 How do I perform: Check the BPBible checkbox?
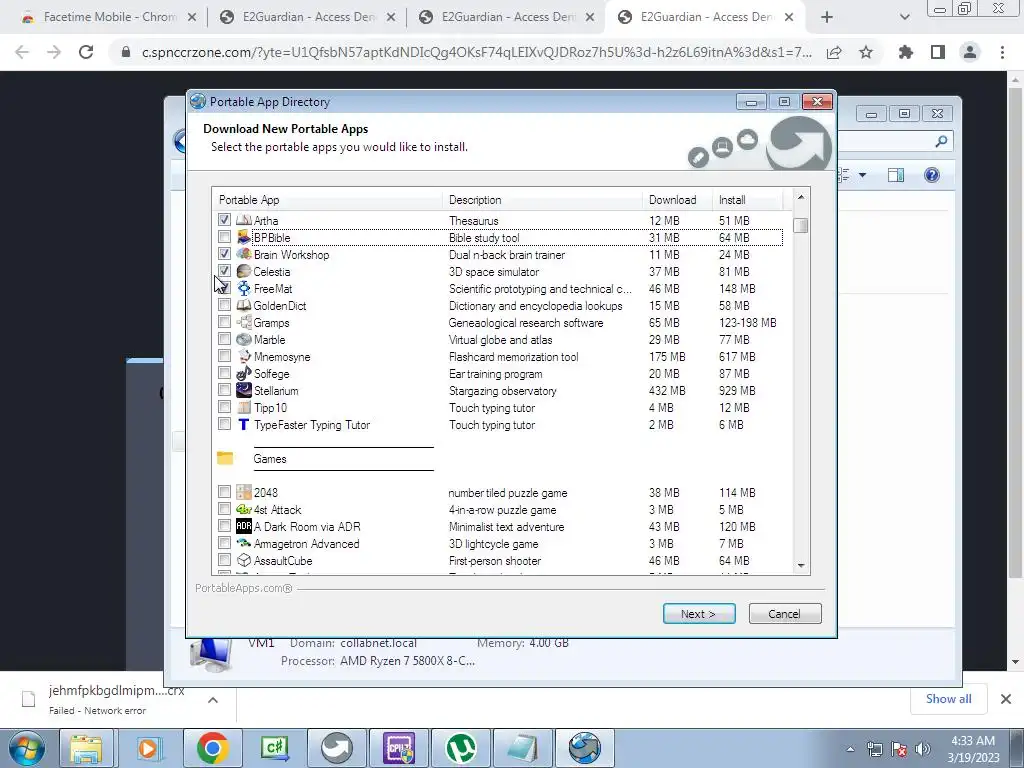[224, 236]
